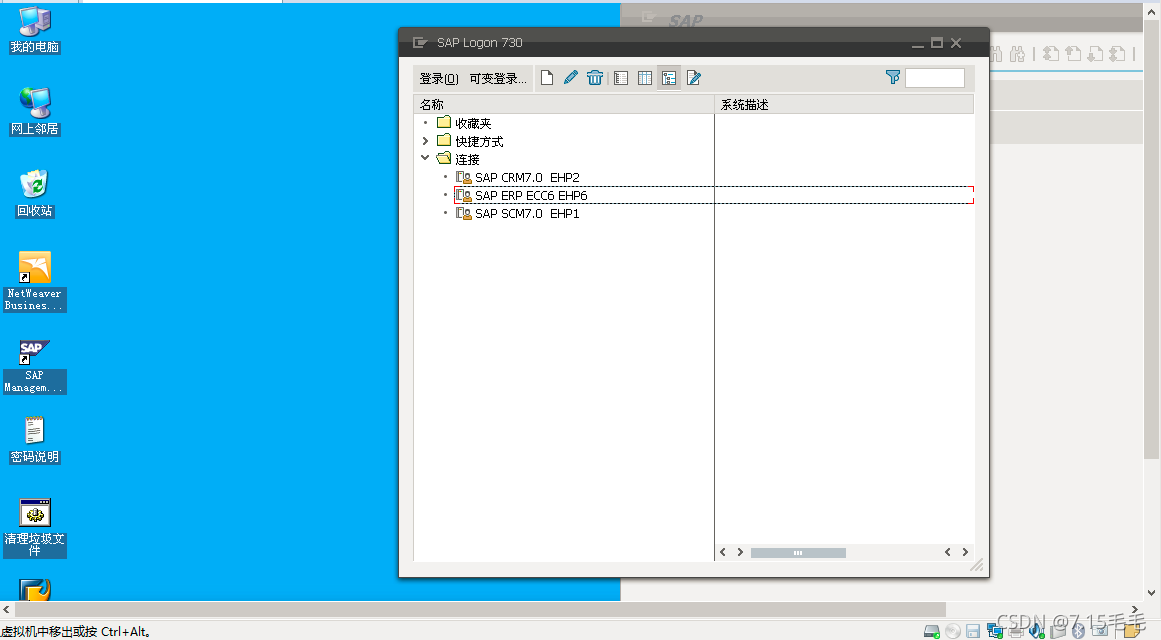Click the VM floppy drive status icon
1161x640 pixels.
point(973,631)
